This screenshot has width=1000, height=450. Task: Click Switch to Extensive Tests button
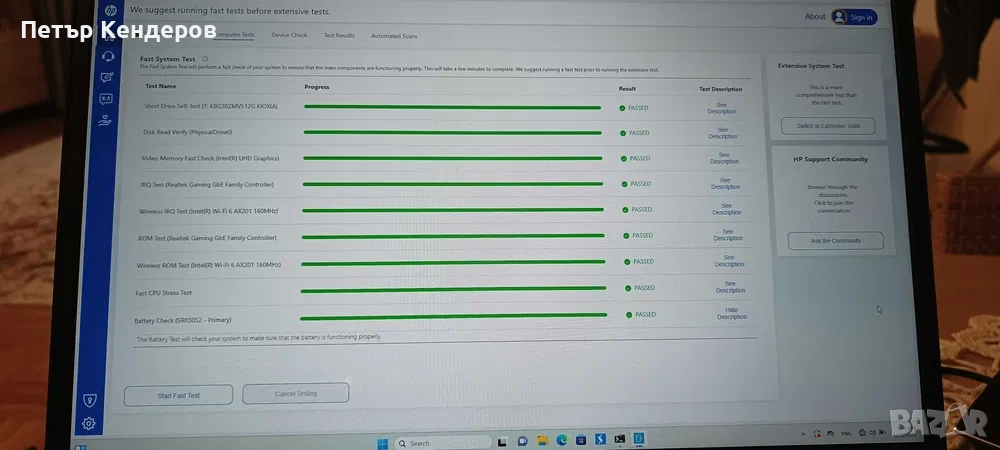click(827, 126)
